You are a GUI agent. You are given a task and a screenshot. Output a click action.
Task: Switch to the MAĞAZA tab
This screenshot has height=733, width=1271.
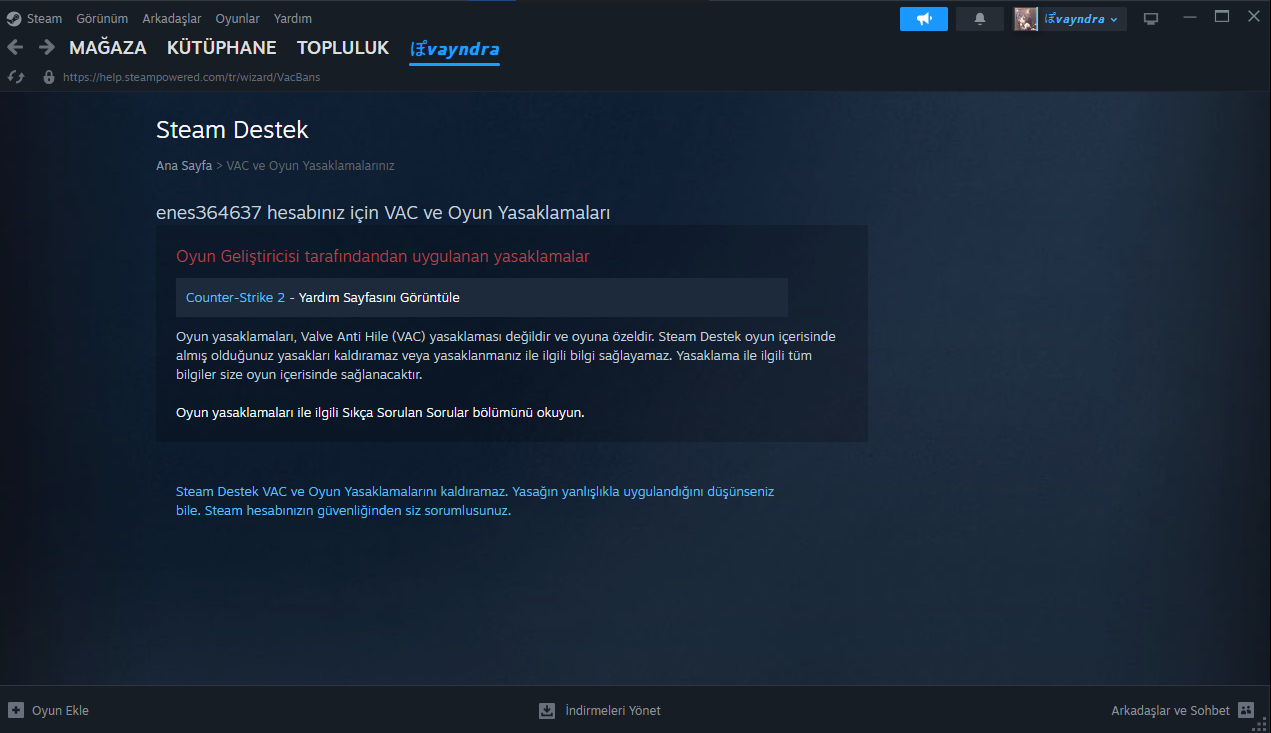108,48
